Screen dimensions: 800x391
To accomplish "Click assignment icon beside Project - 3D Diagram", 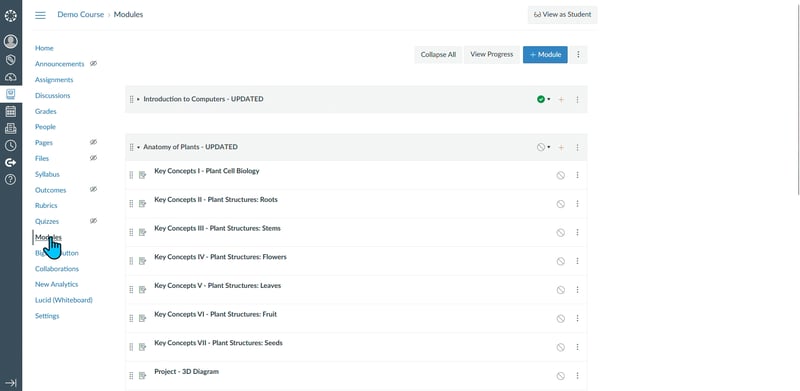I will click(x=142, y=376).
